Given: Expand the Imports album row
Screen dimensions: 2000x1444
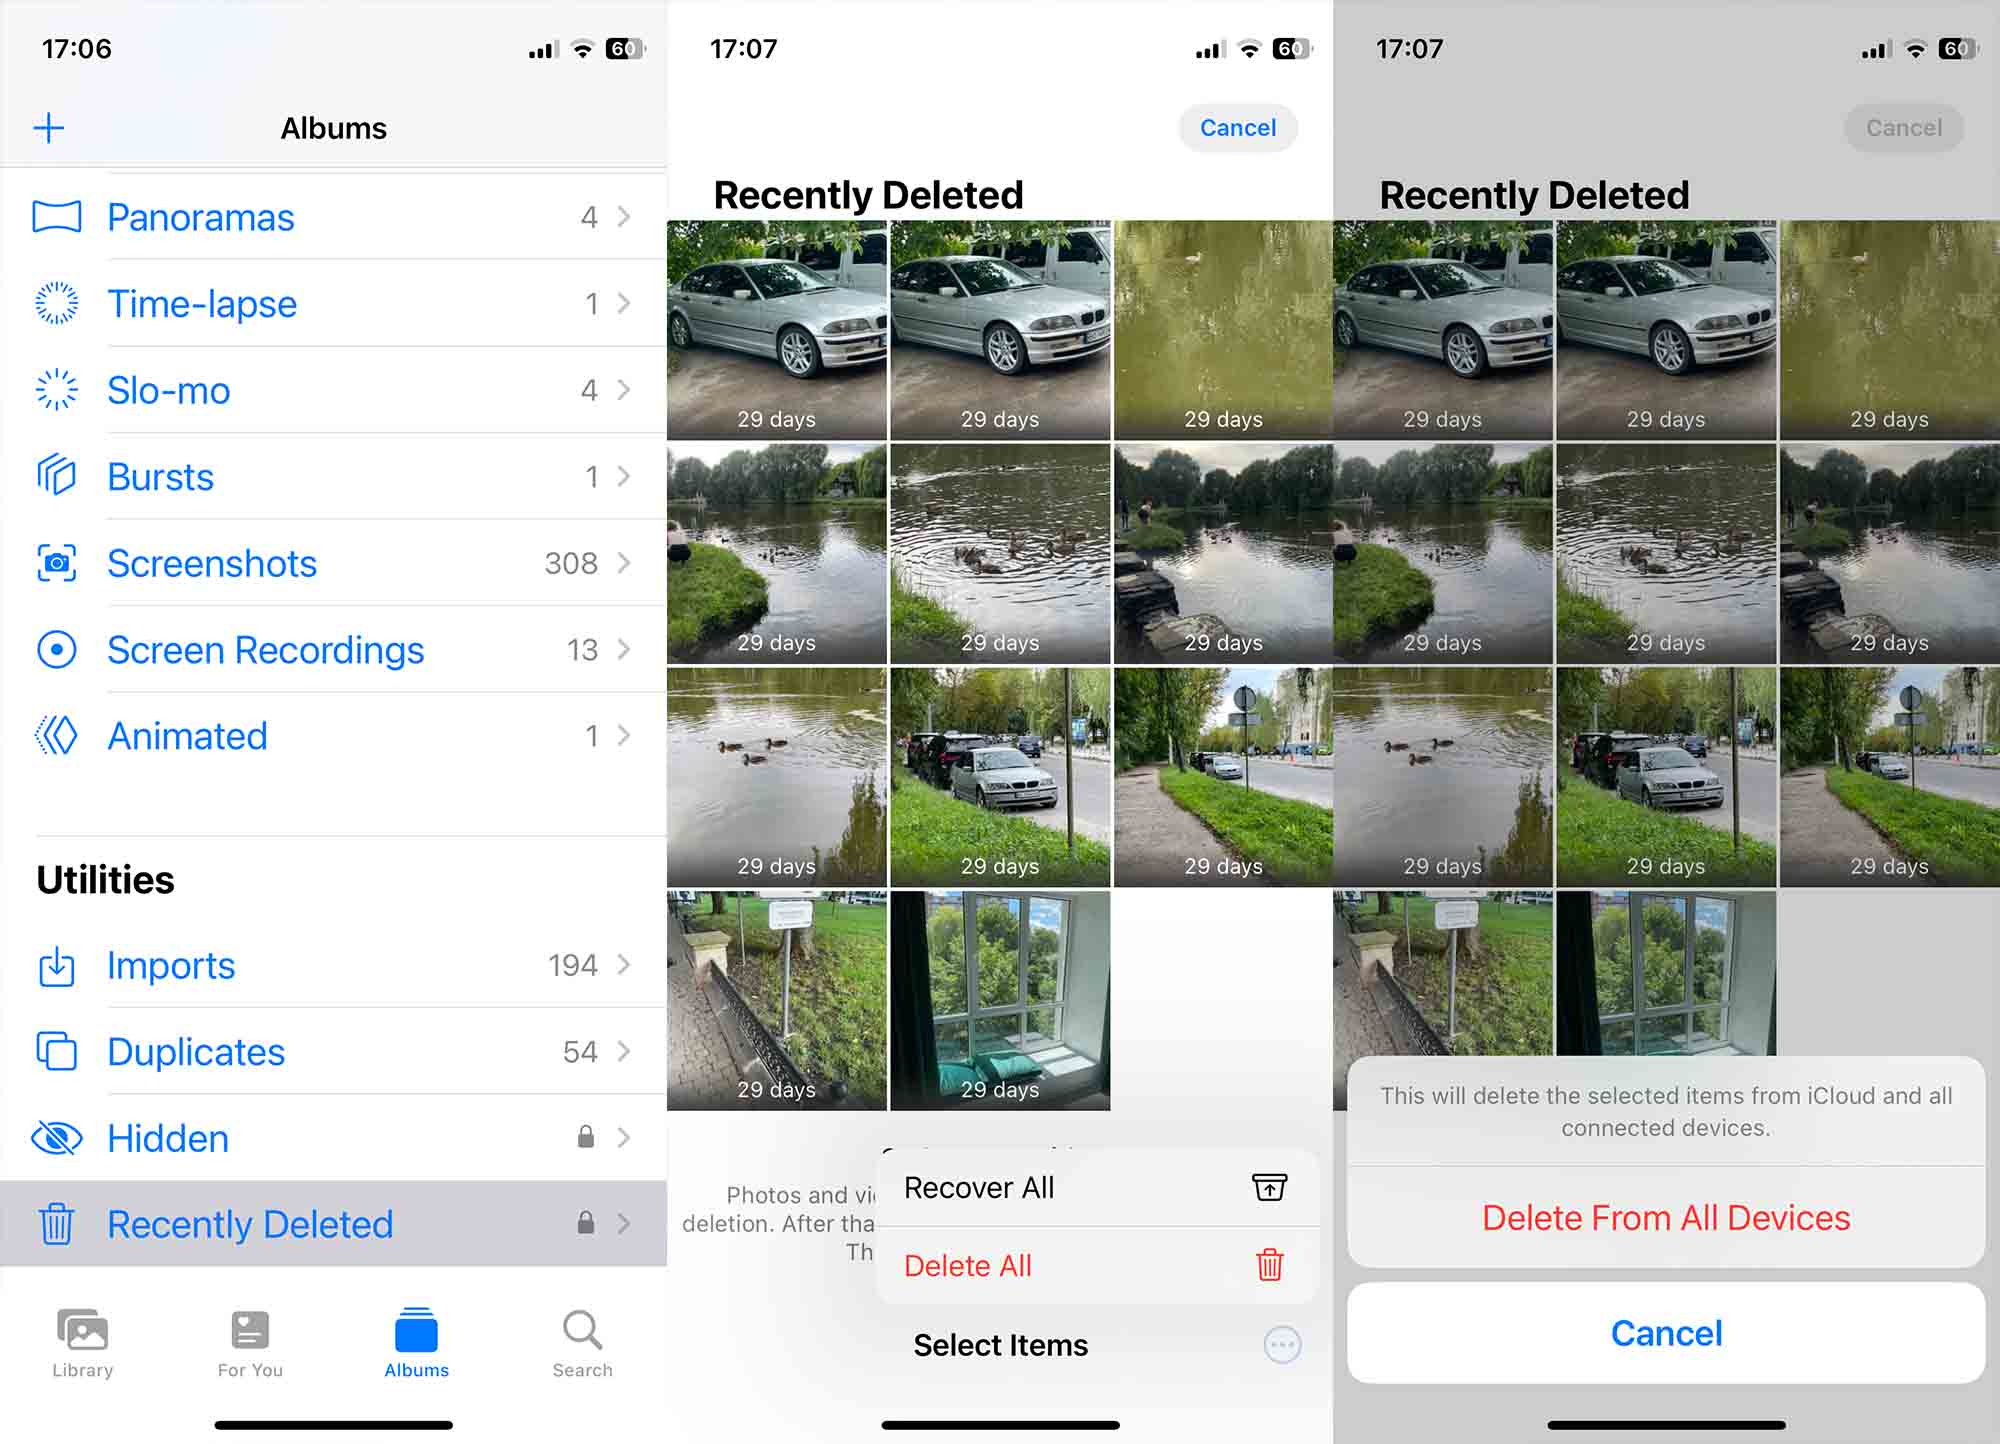Looking at the screenshot, I should click(331, 966).
